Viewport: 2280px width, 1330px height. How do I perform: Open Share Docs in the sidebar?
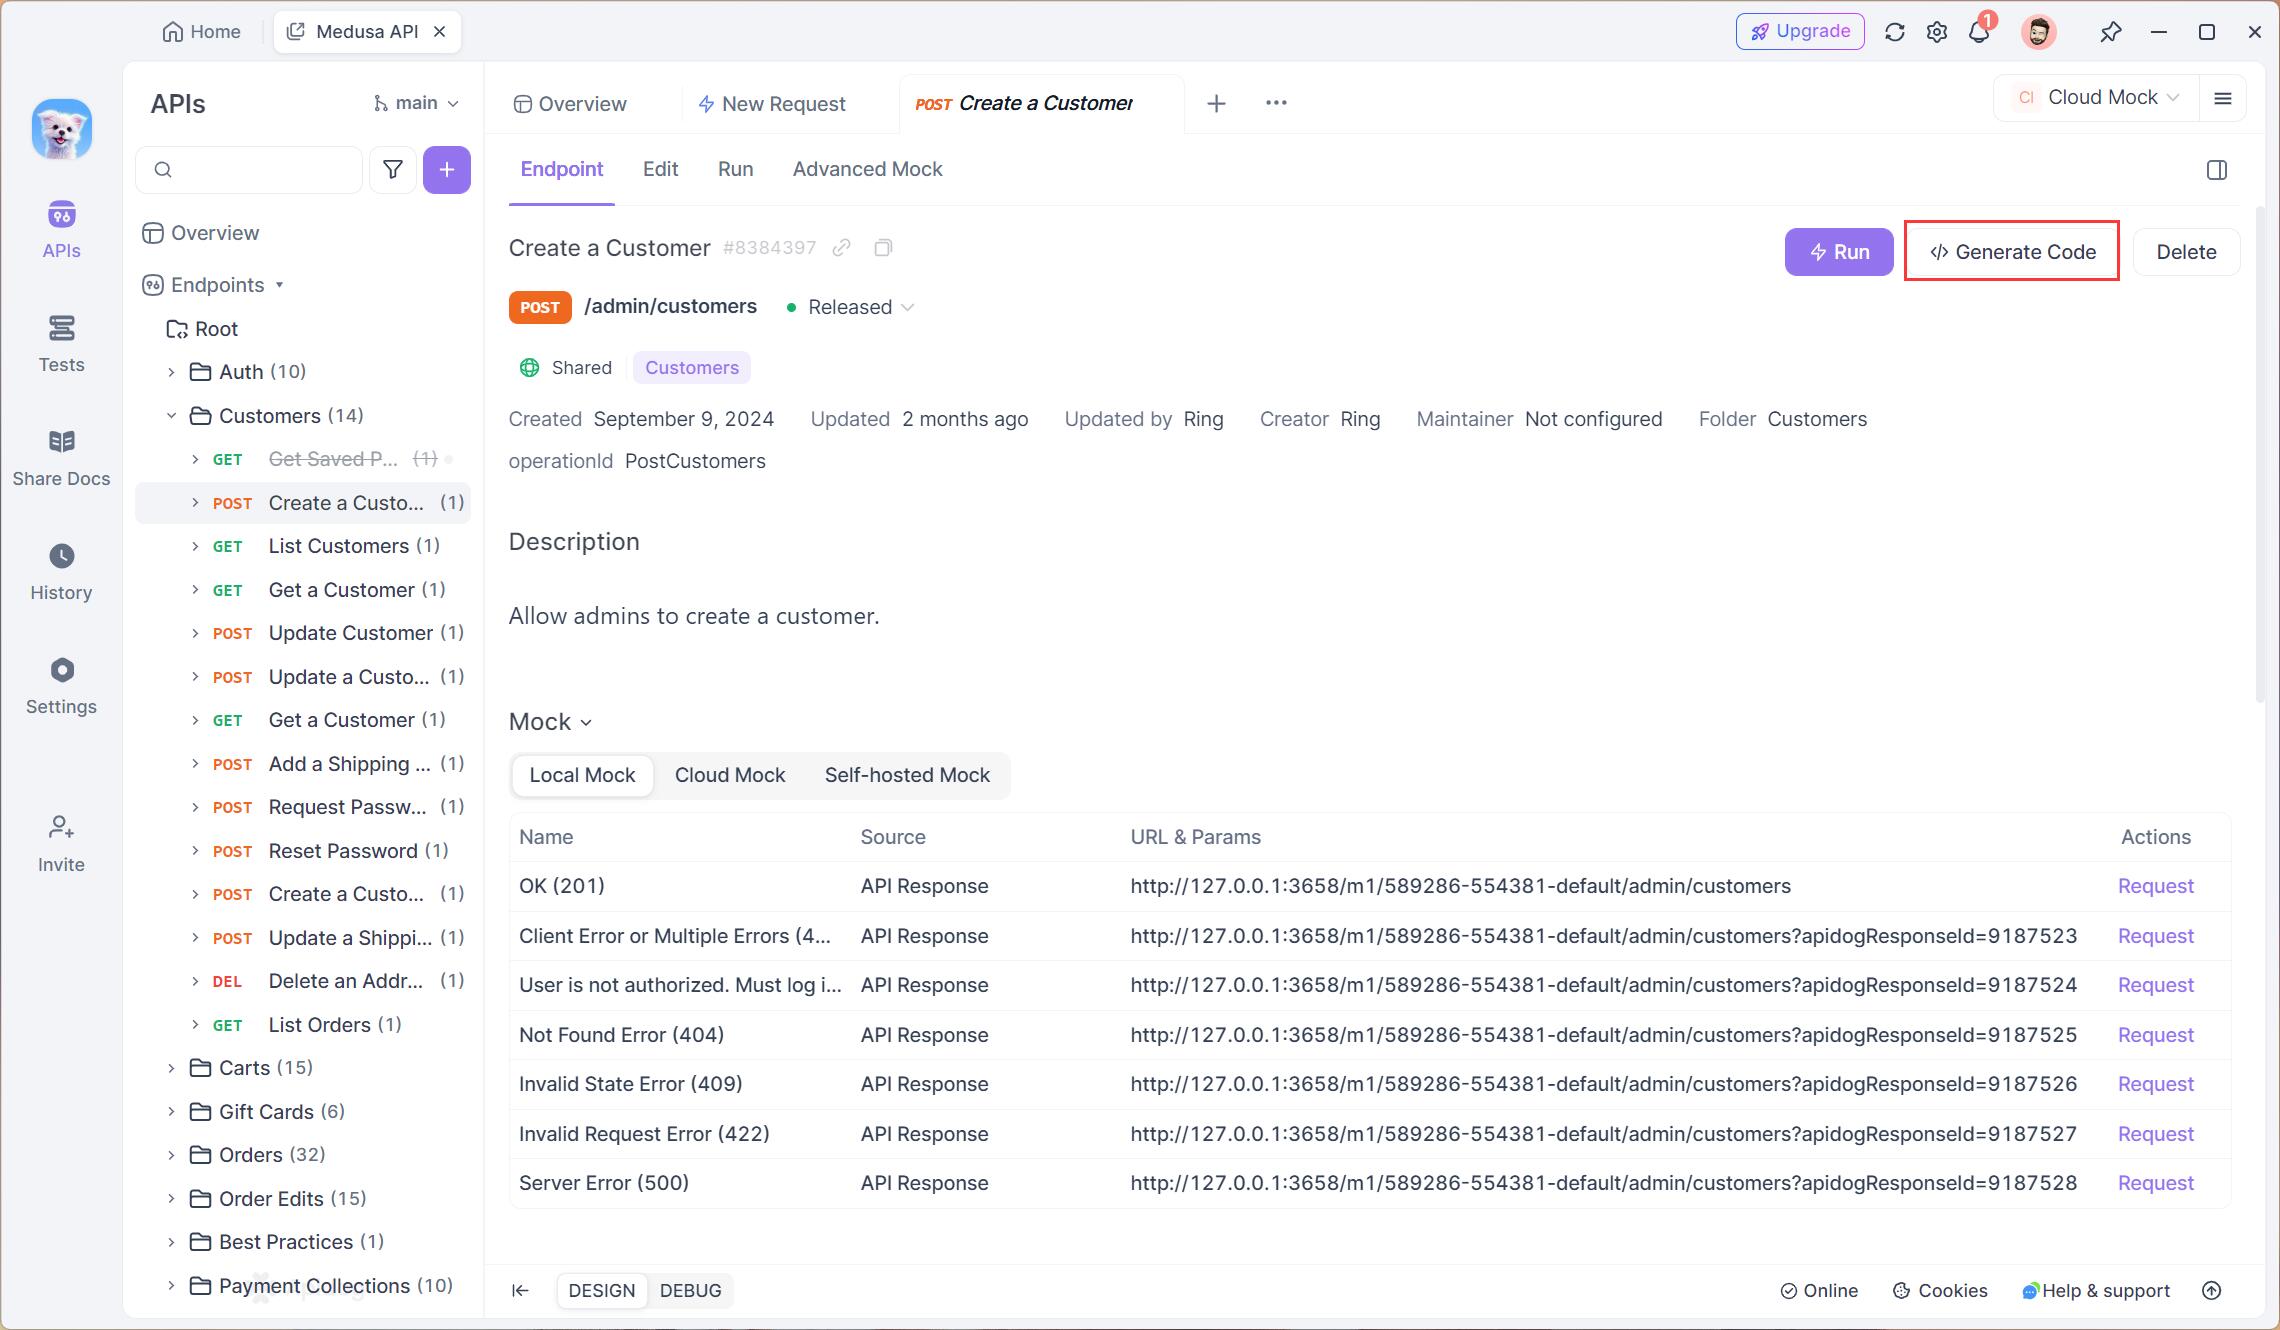(61, 458)
